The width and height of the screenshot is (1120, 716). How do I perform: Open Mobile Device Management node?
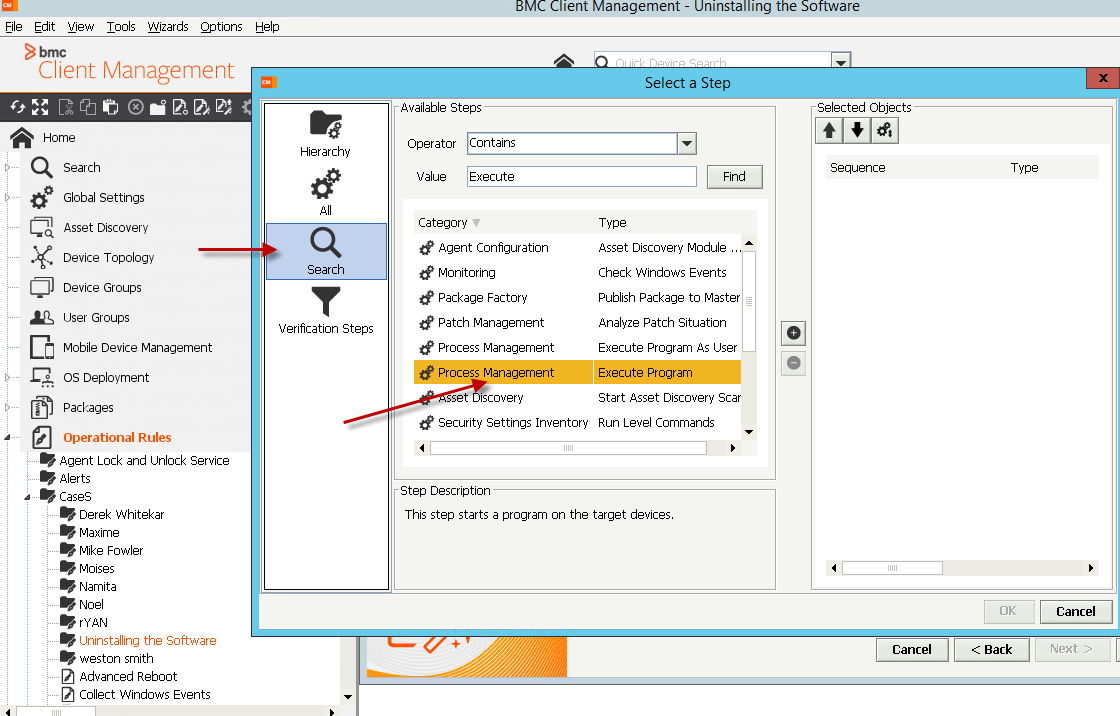[137, 347]
